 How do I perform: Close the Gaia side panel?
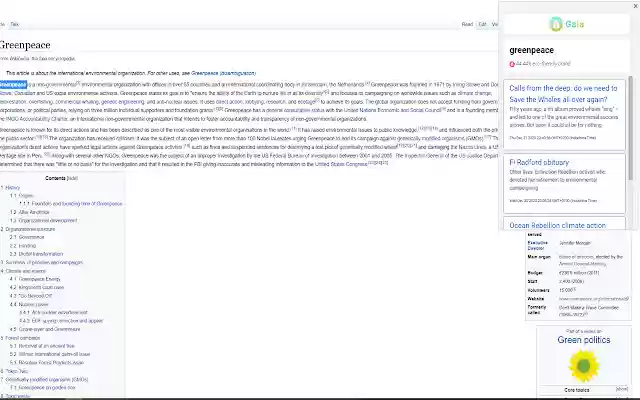[636, 6]
